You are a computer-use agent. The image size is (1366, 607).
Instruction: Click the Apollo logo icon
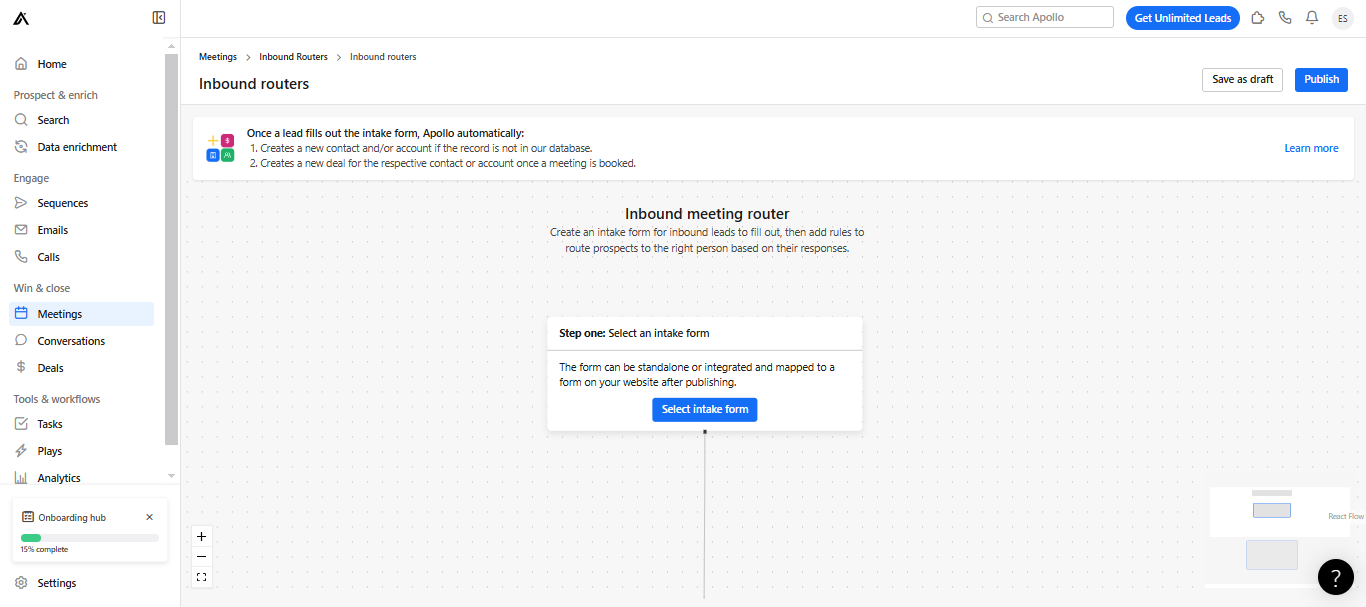[x=21, y=18]
